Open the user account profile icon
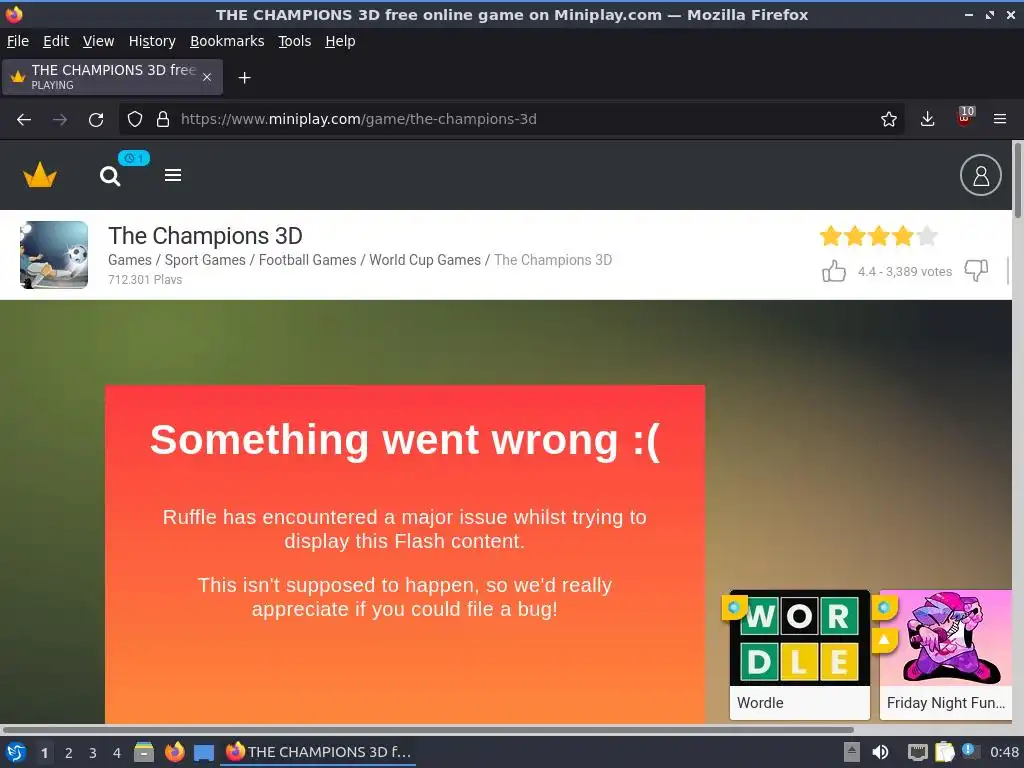The height and width of the screenshot is (768, 1024). [980, 175]
